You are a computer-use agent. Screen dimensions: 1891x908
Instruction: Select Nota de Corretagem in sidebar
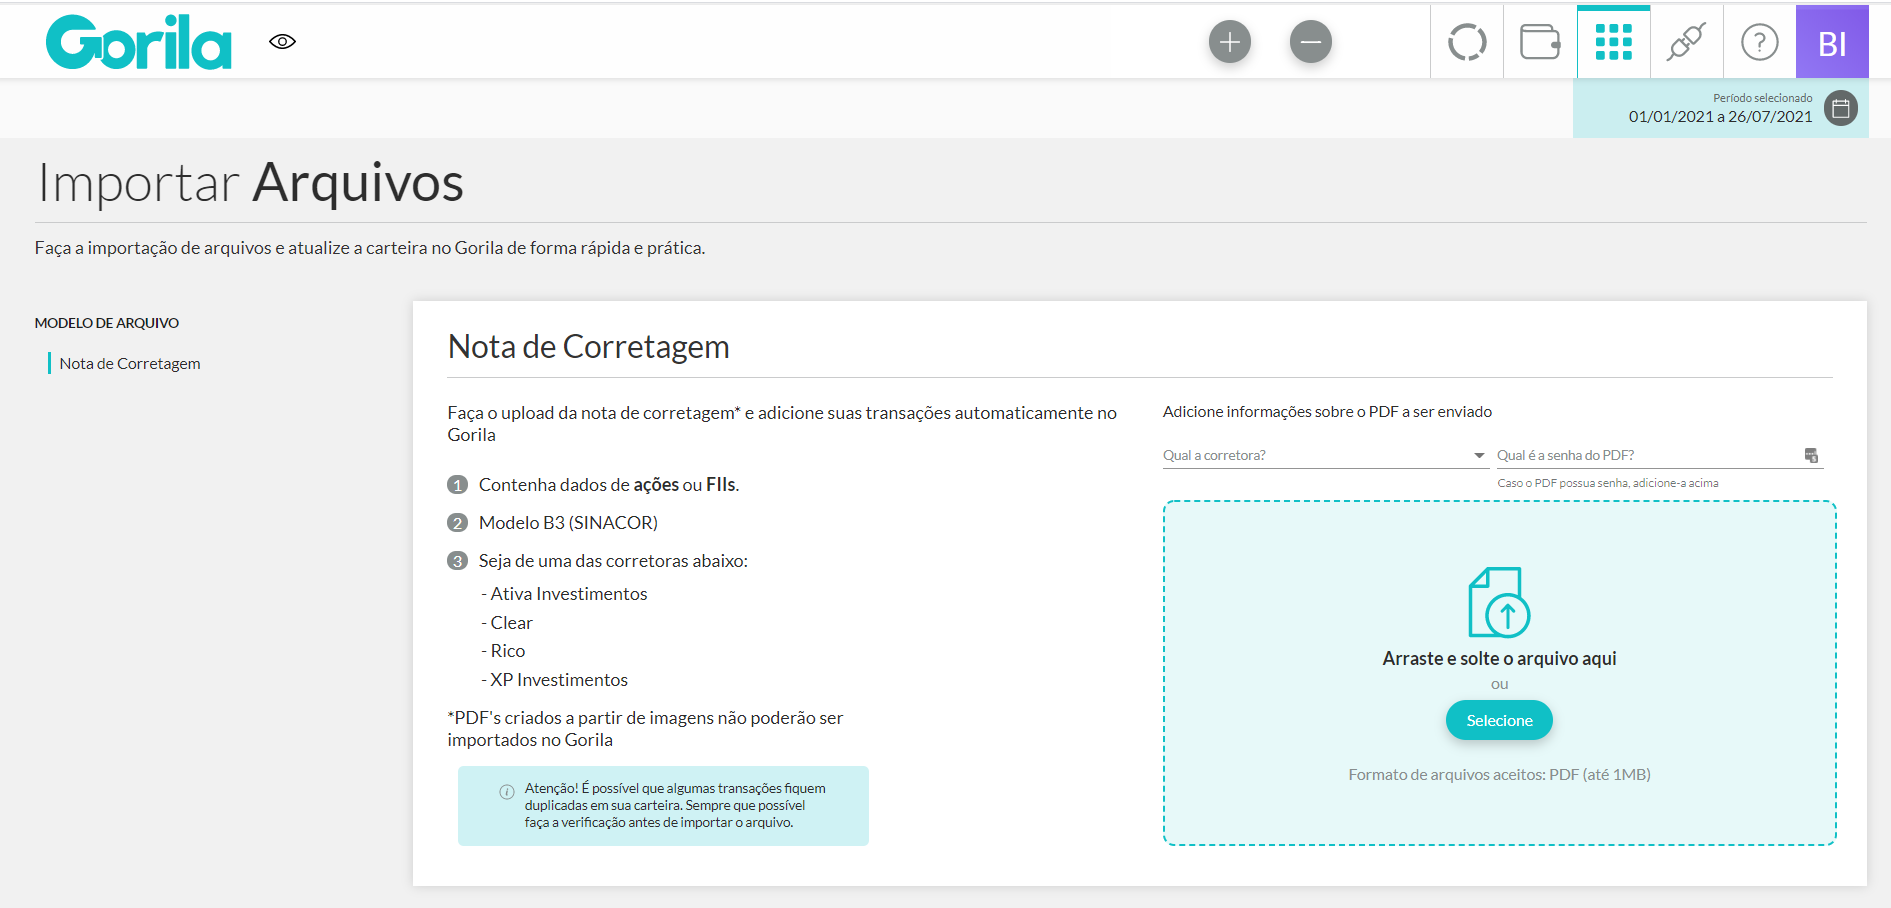pos(130,363)
